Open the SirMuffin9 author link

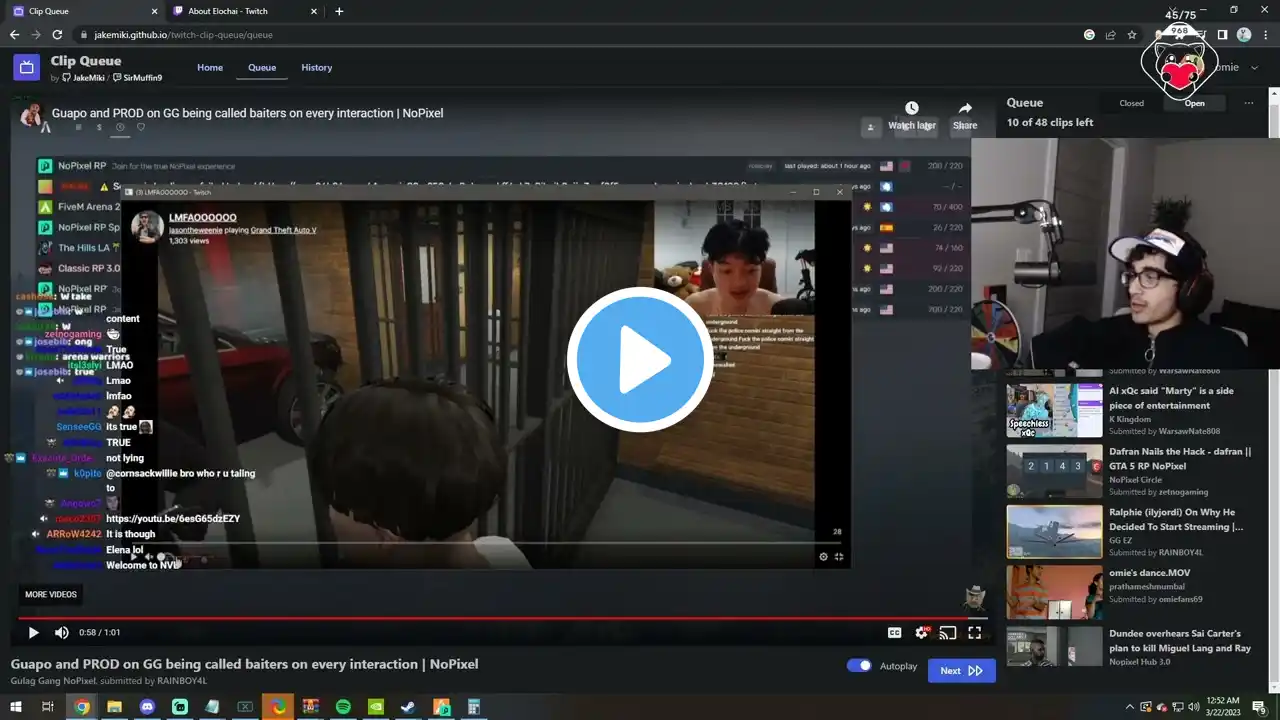click(138, 78)
